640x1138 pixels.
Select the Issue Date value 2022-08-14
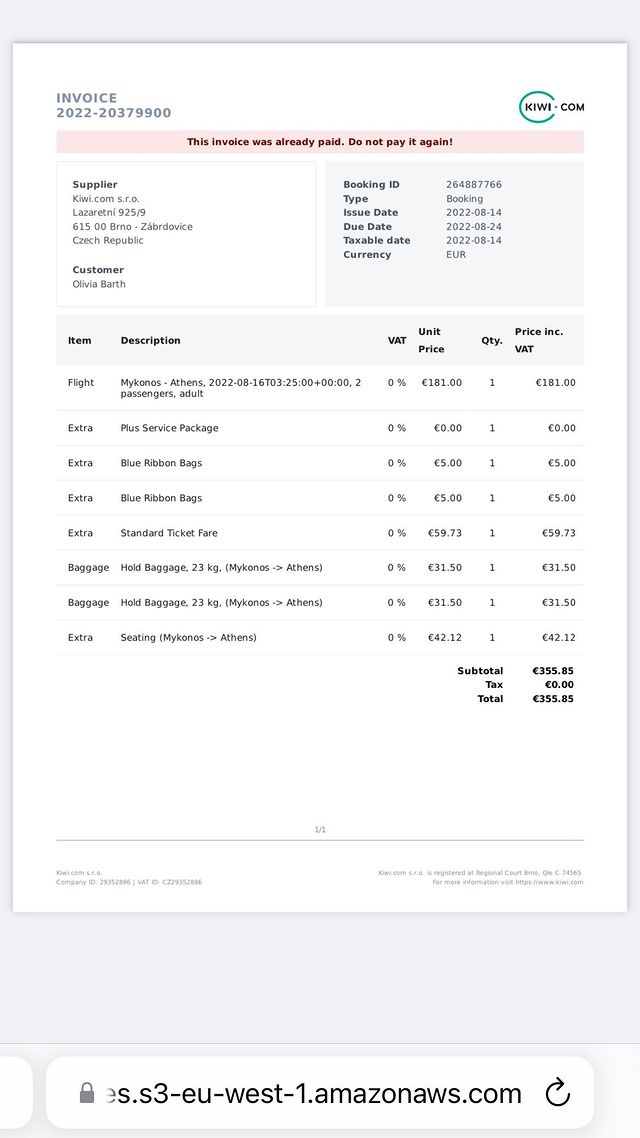click(474, 213)
